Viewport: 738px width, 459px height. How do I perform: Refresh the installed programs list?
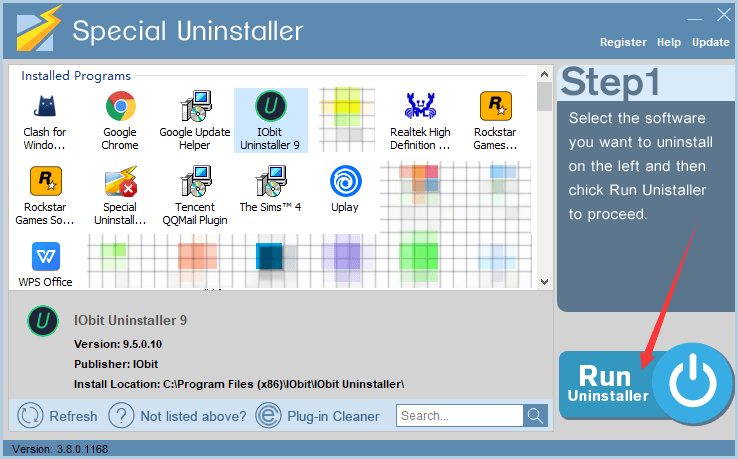tap(58, 416)
